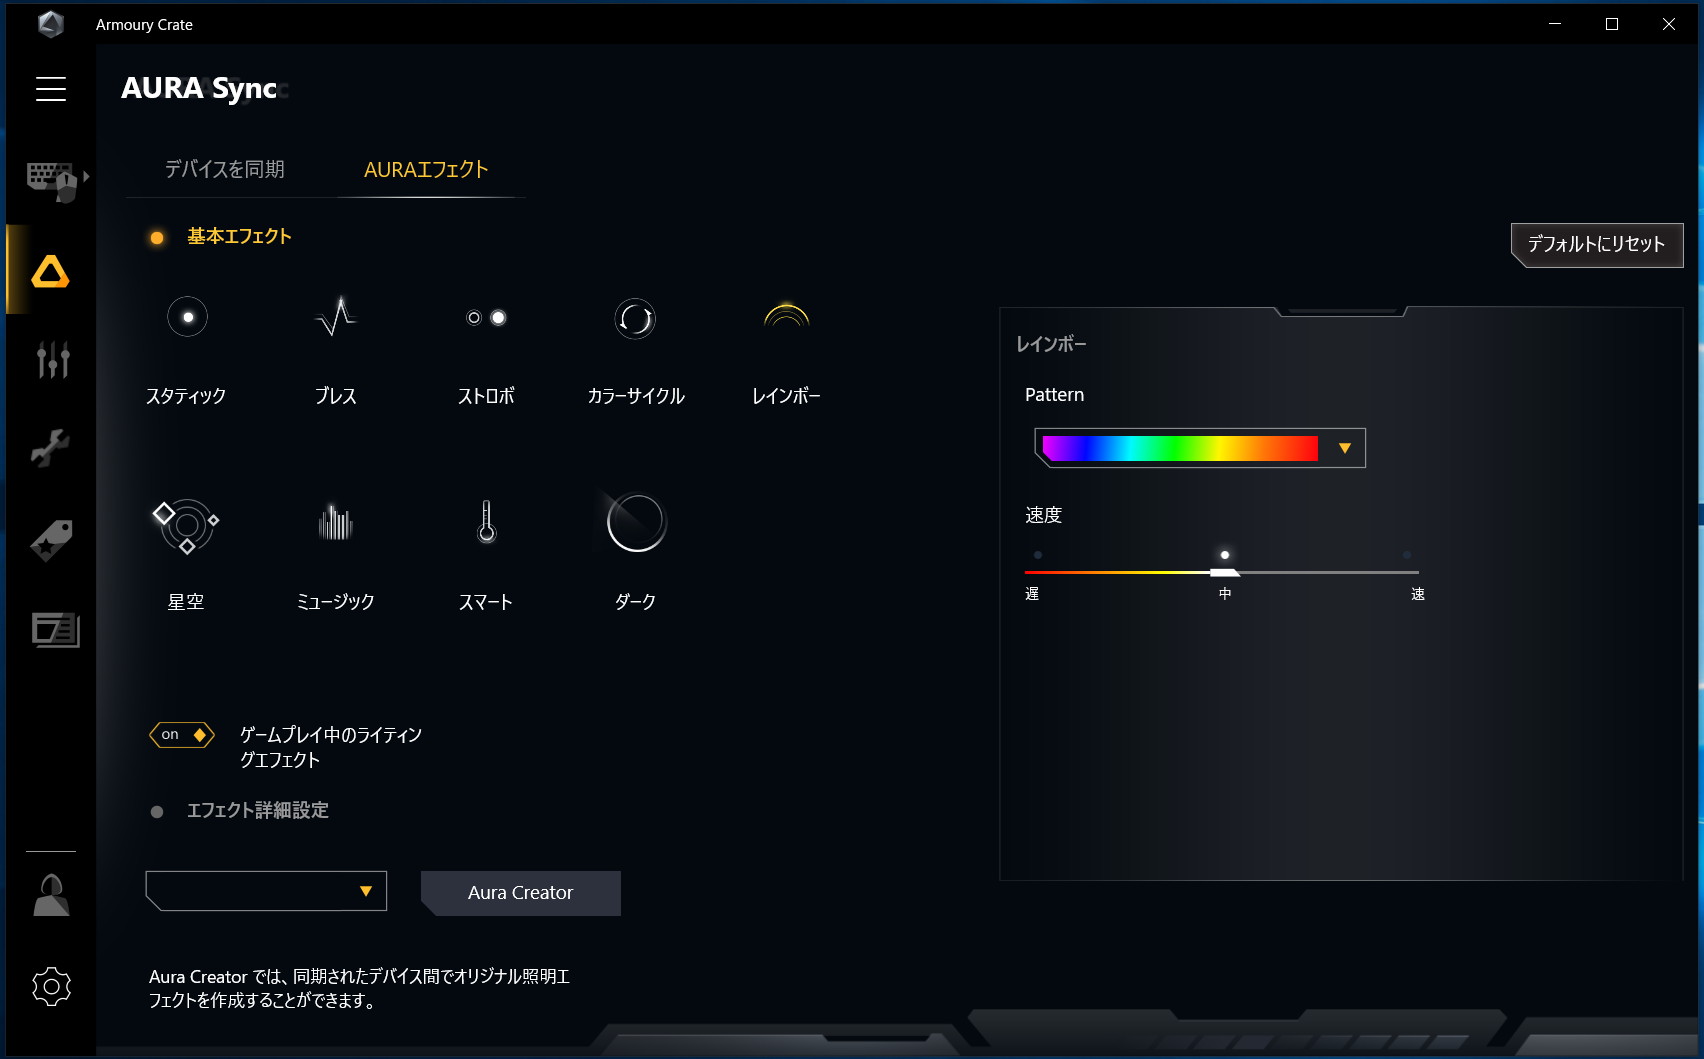Select the ミュージック music effect icon
Image resolution: width=1704 pixels, height=1059 pixels.
pos(336,522)
